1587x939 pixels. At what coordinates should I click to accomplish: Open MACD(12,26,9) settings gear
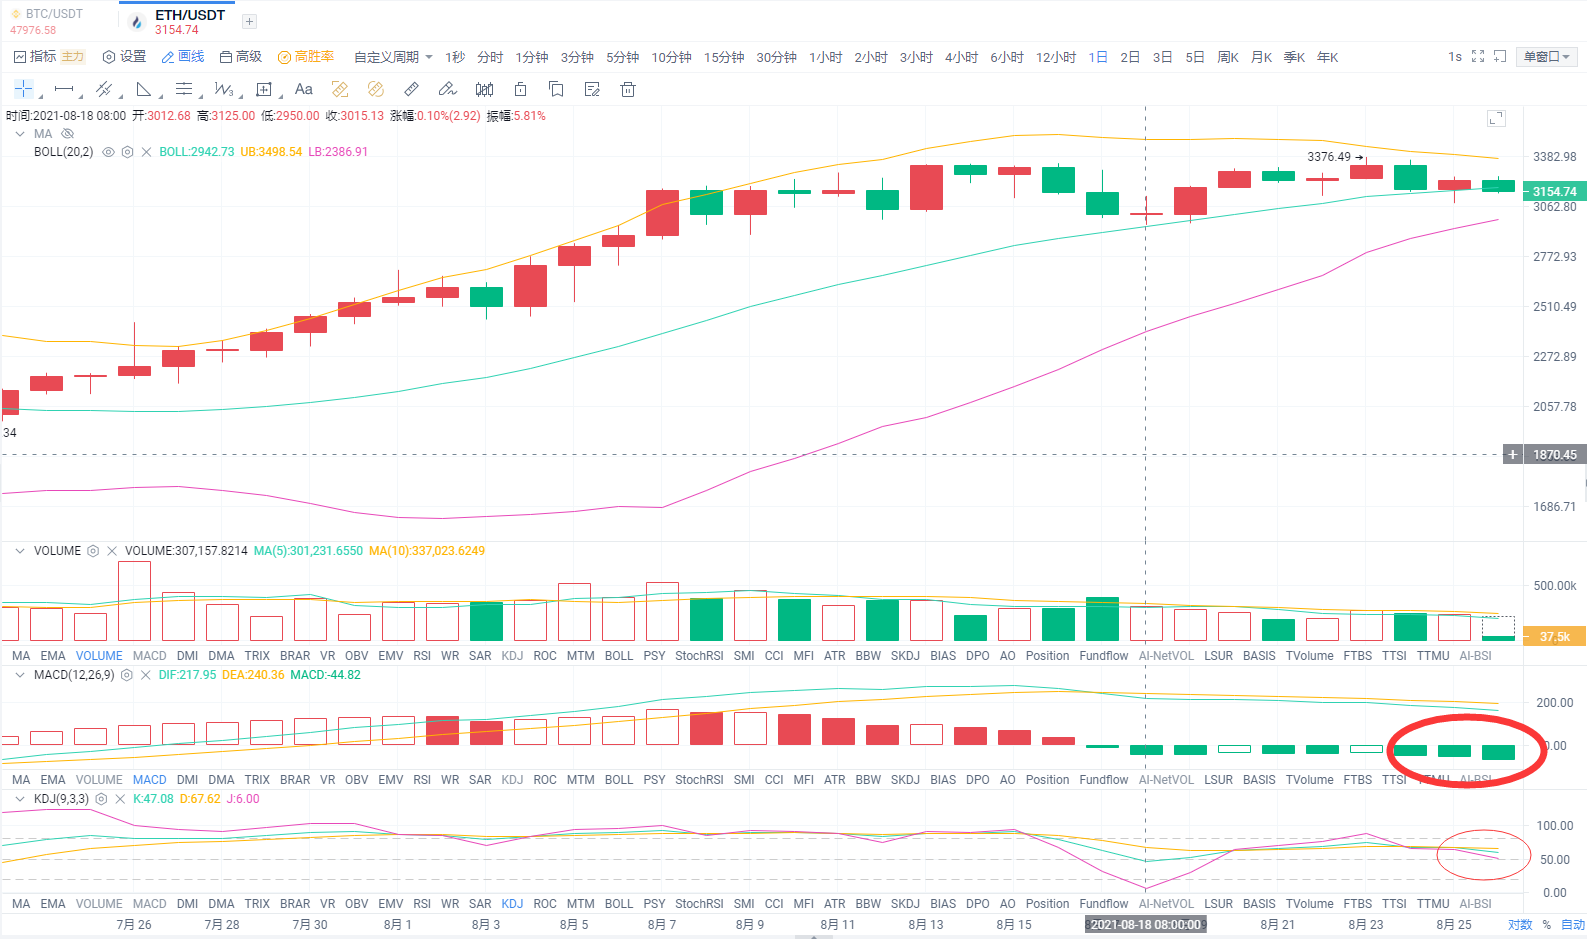[x=127, y=675]
